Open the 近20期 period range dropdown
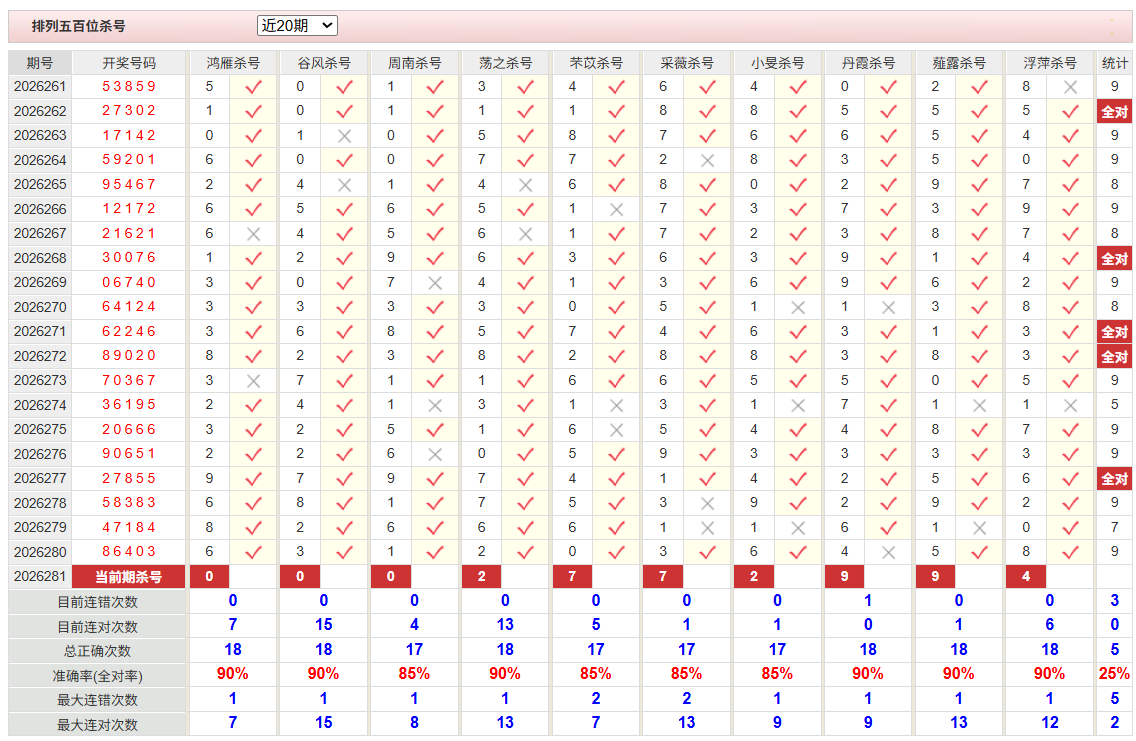This screenshot has height=741, width=1136. 297,26
